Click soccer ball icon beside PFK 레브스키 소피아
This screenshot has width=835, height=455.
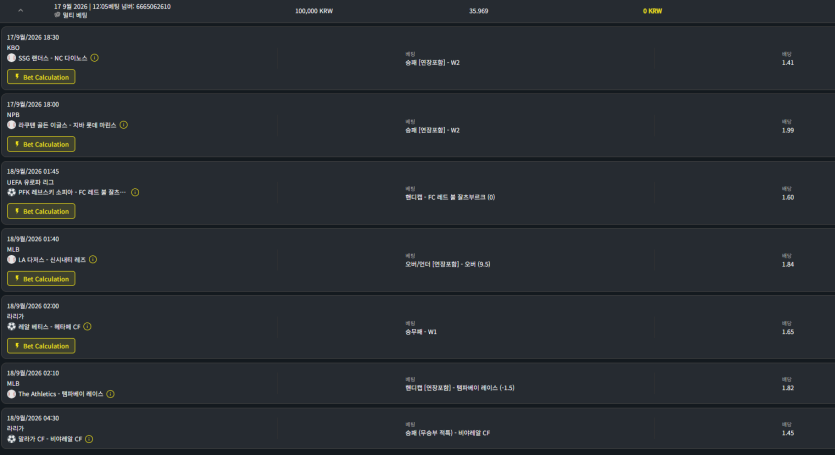click(11, 192)
